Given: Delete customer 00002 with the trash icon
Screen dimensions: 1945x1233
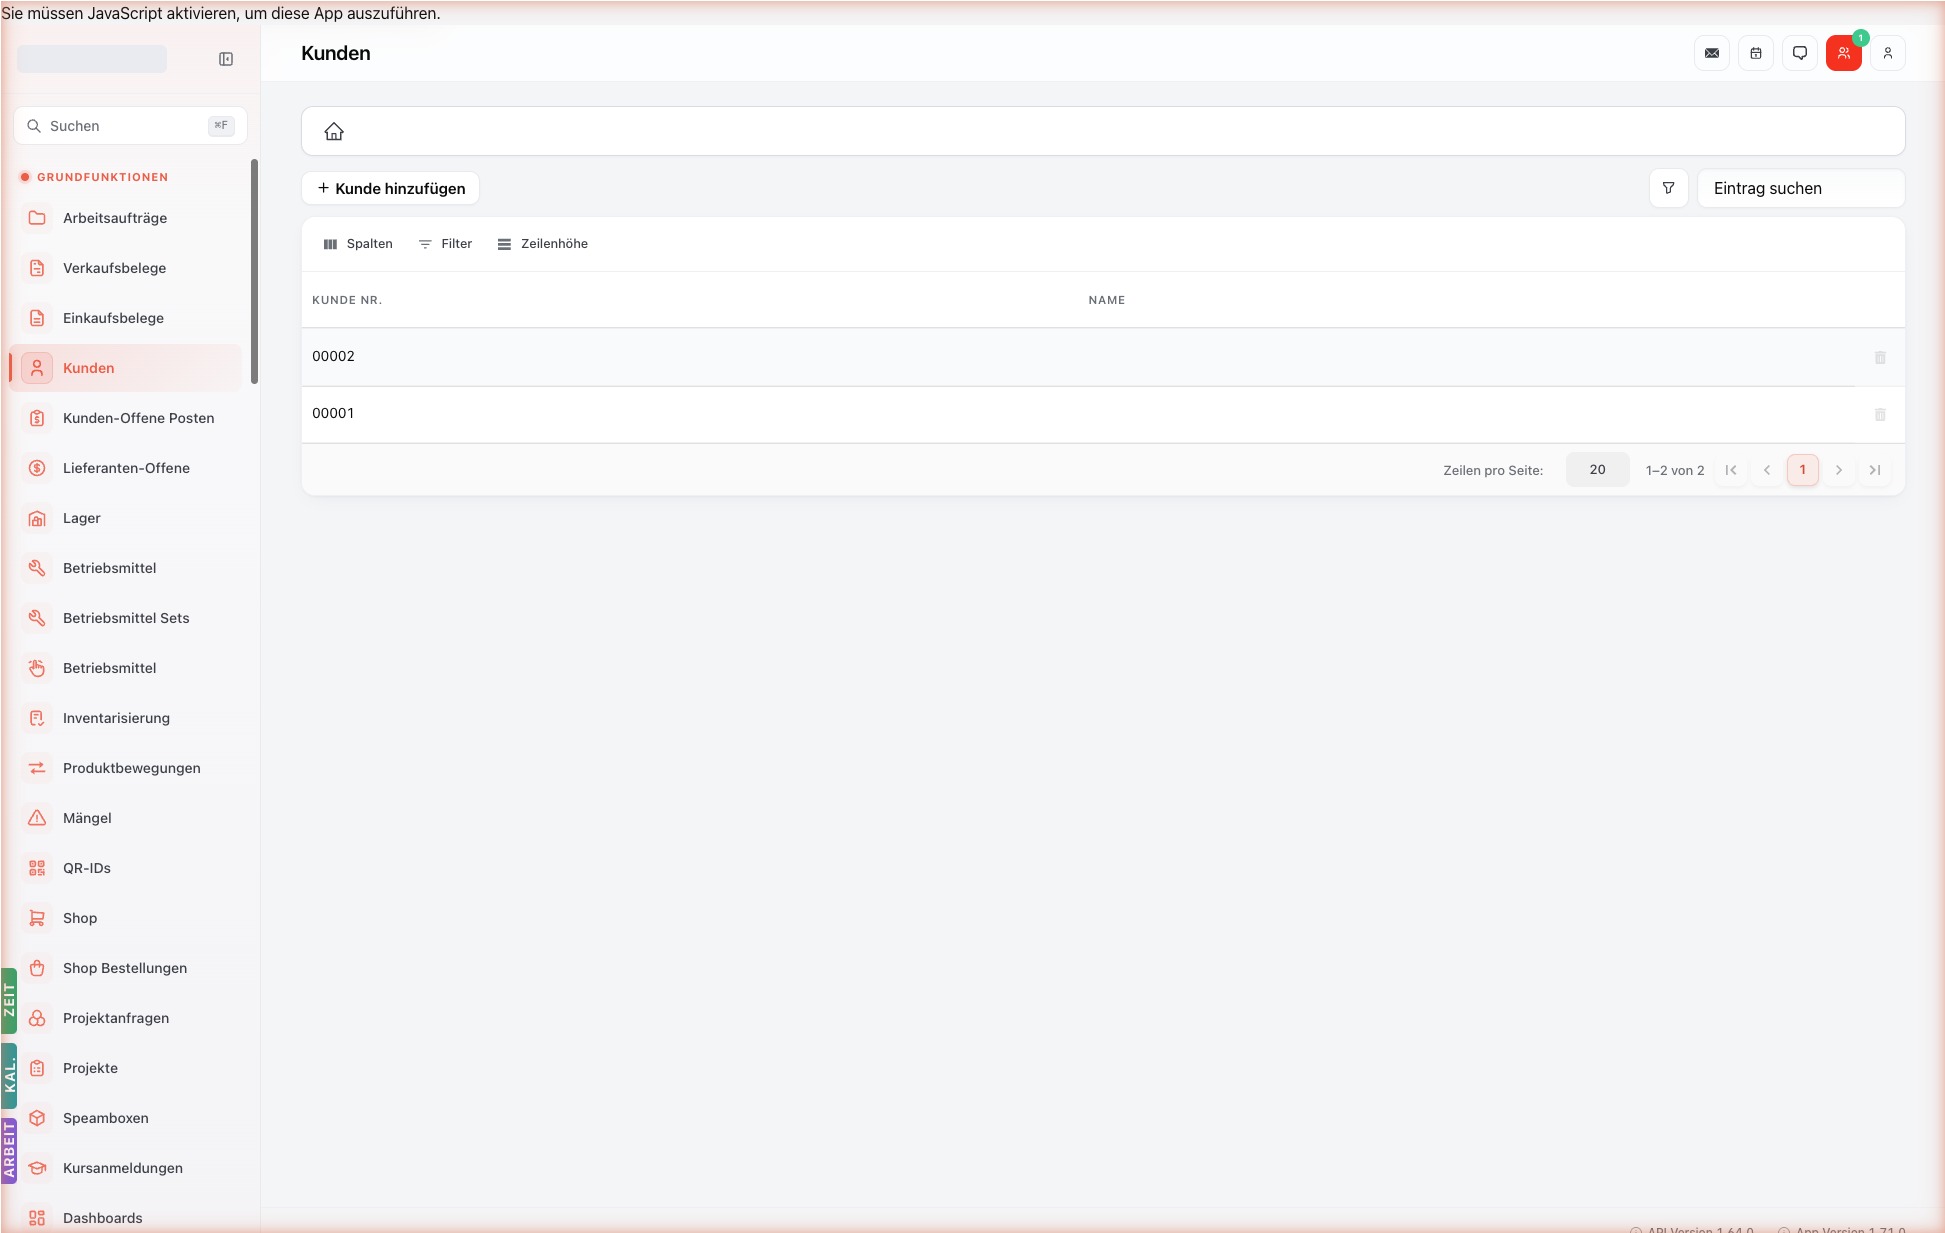Looking at the screenshot, I should pyautogui.click(x=1880, y=357).
